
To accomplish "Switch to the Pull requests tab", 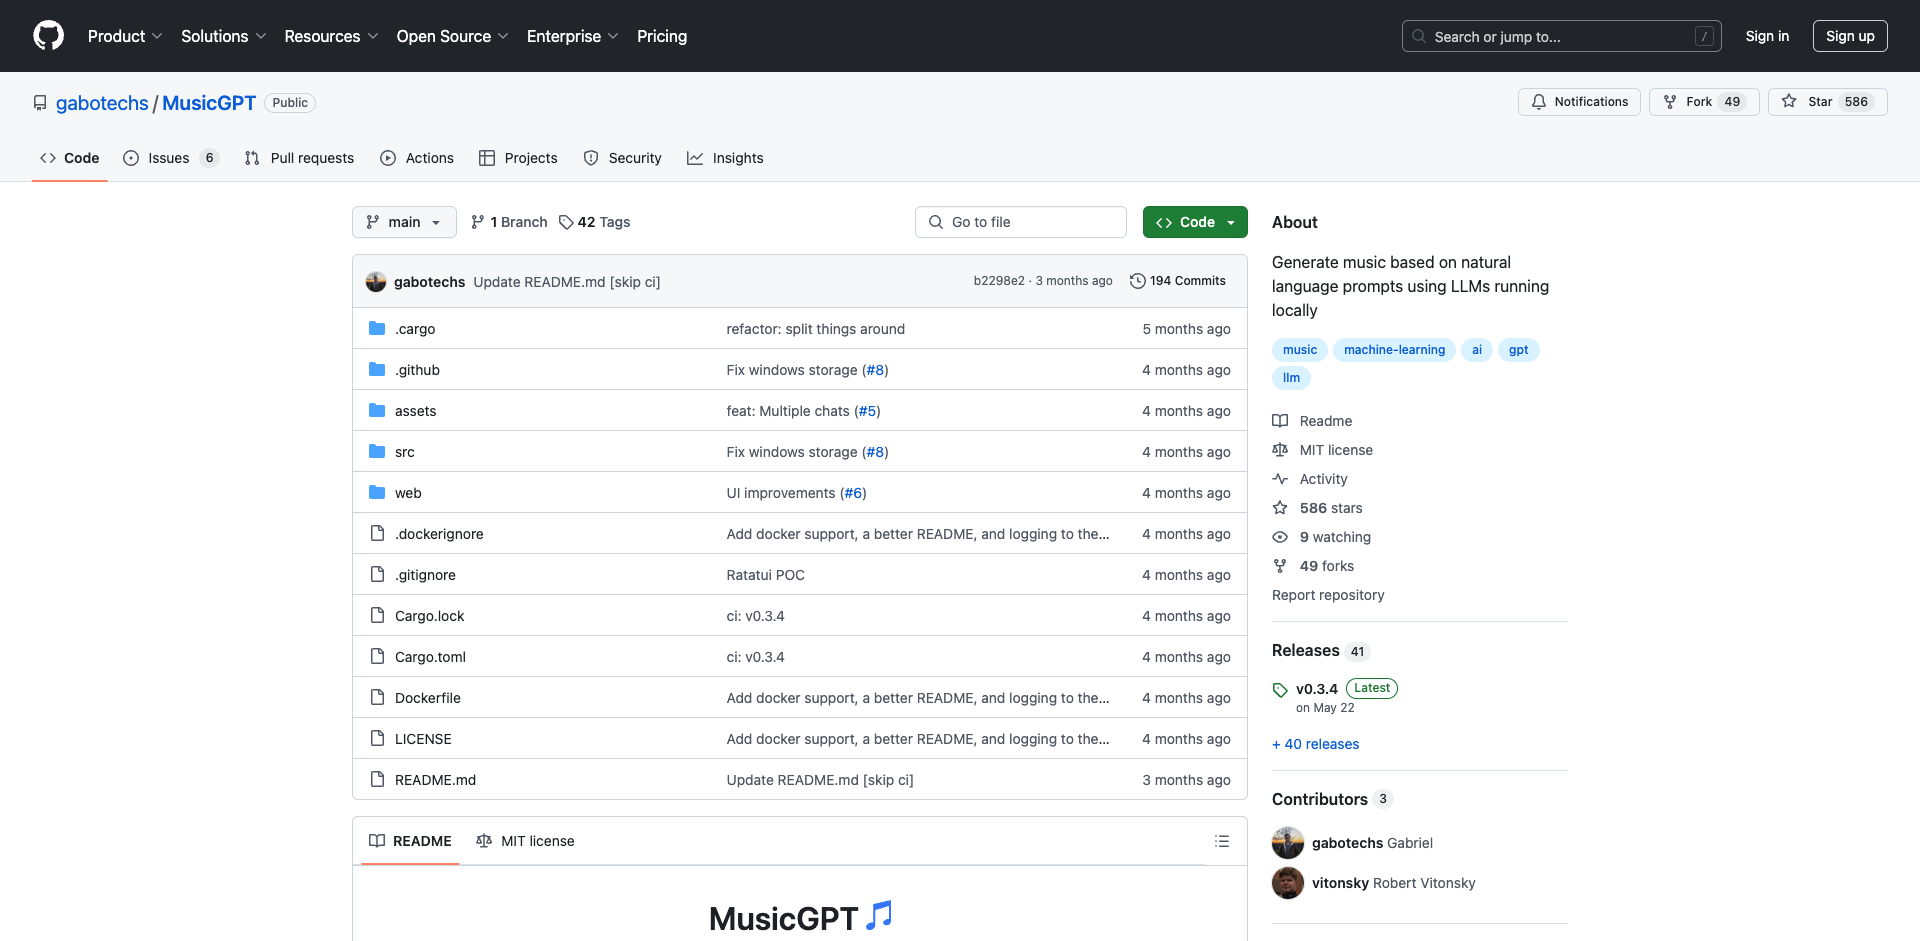I will (299, 158).
